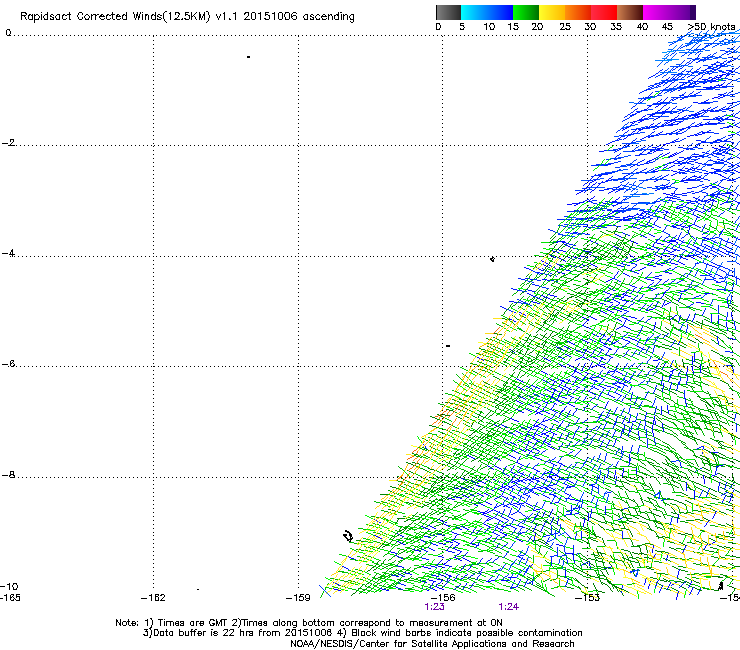Click the green 15-20 knots legend segment
The width and height of the screenshot is (740, 650).
tap(526, 12)
